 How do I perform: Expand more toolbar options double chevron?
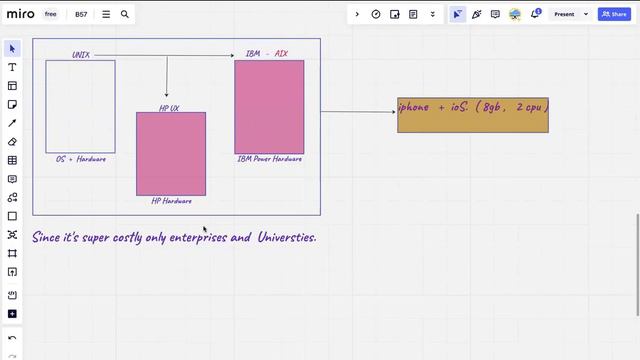pos(433,14)
